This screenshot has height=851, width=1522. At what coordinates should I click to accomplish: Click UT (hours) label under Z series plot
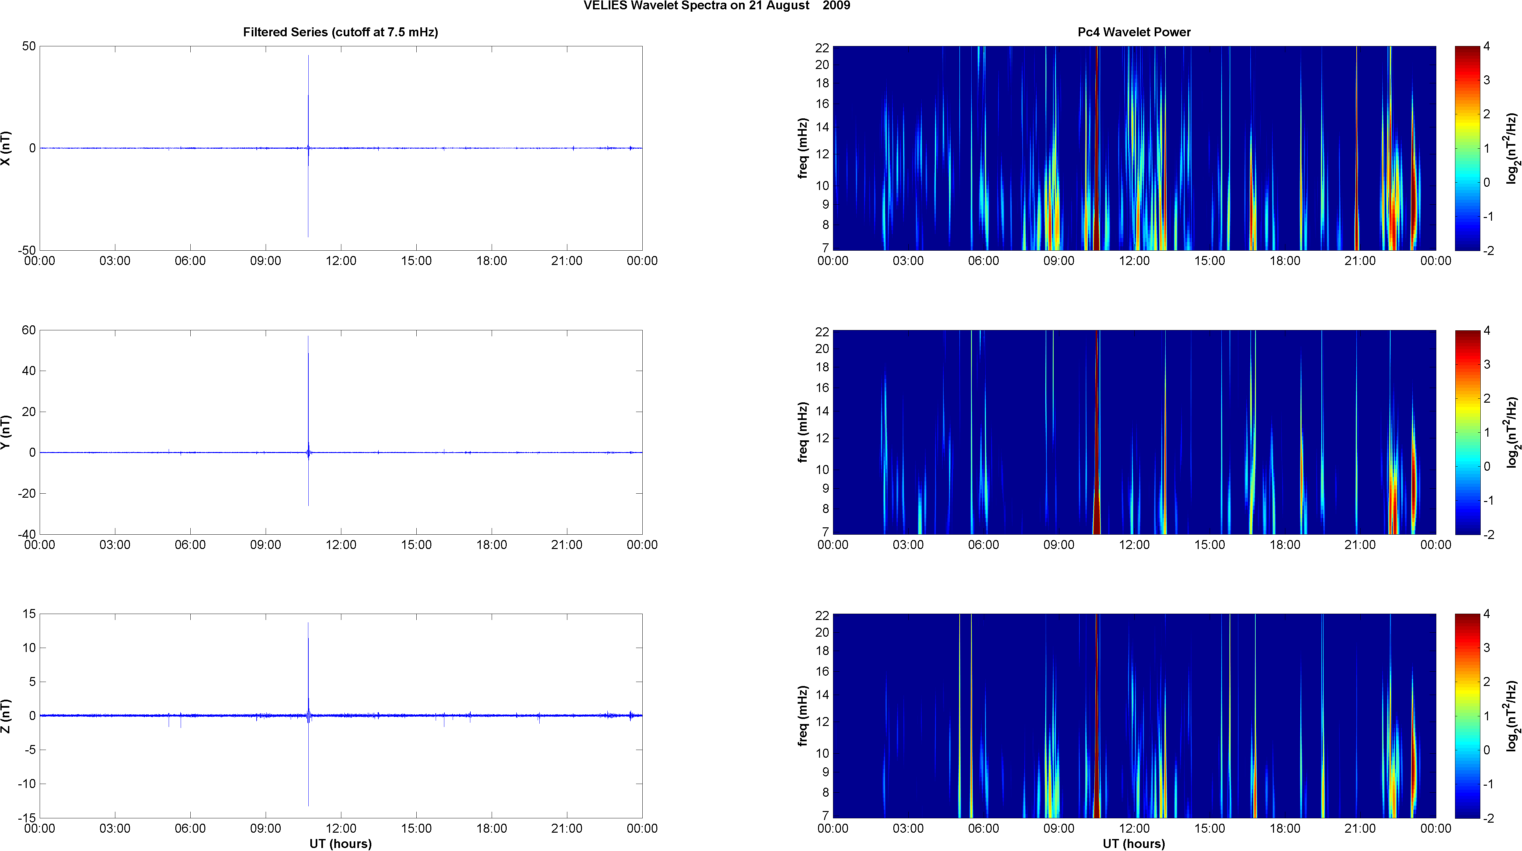[x=340, y=844]
